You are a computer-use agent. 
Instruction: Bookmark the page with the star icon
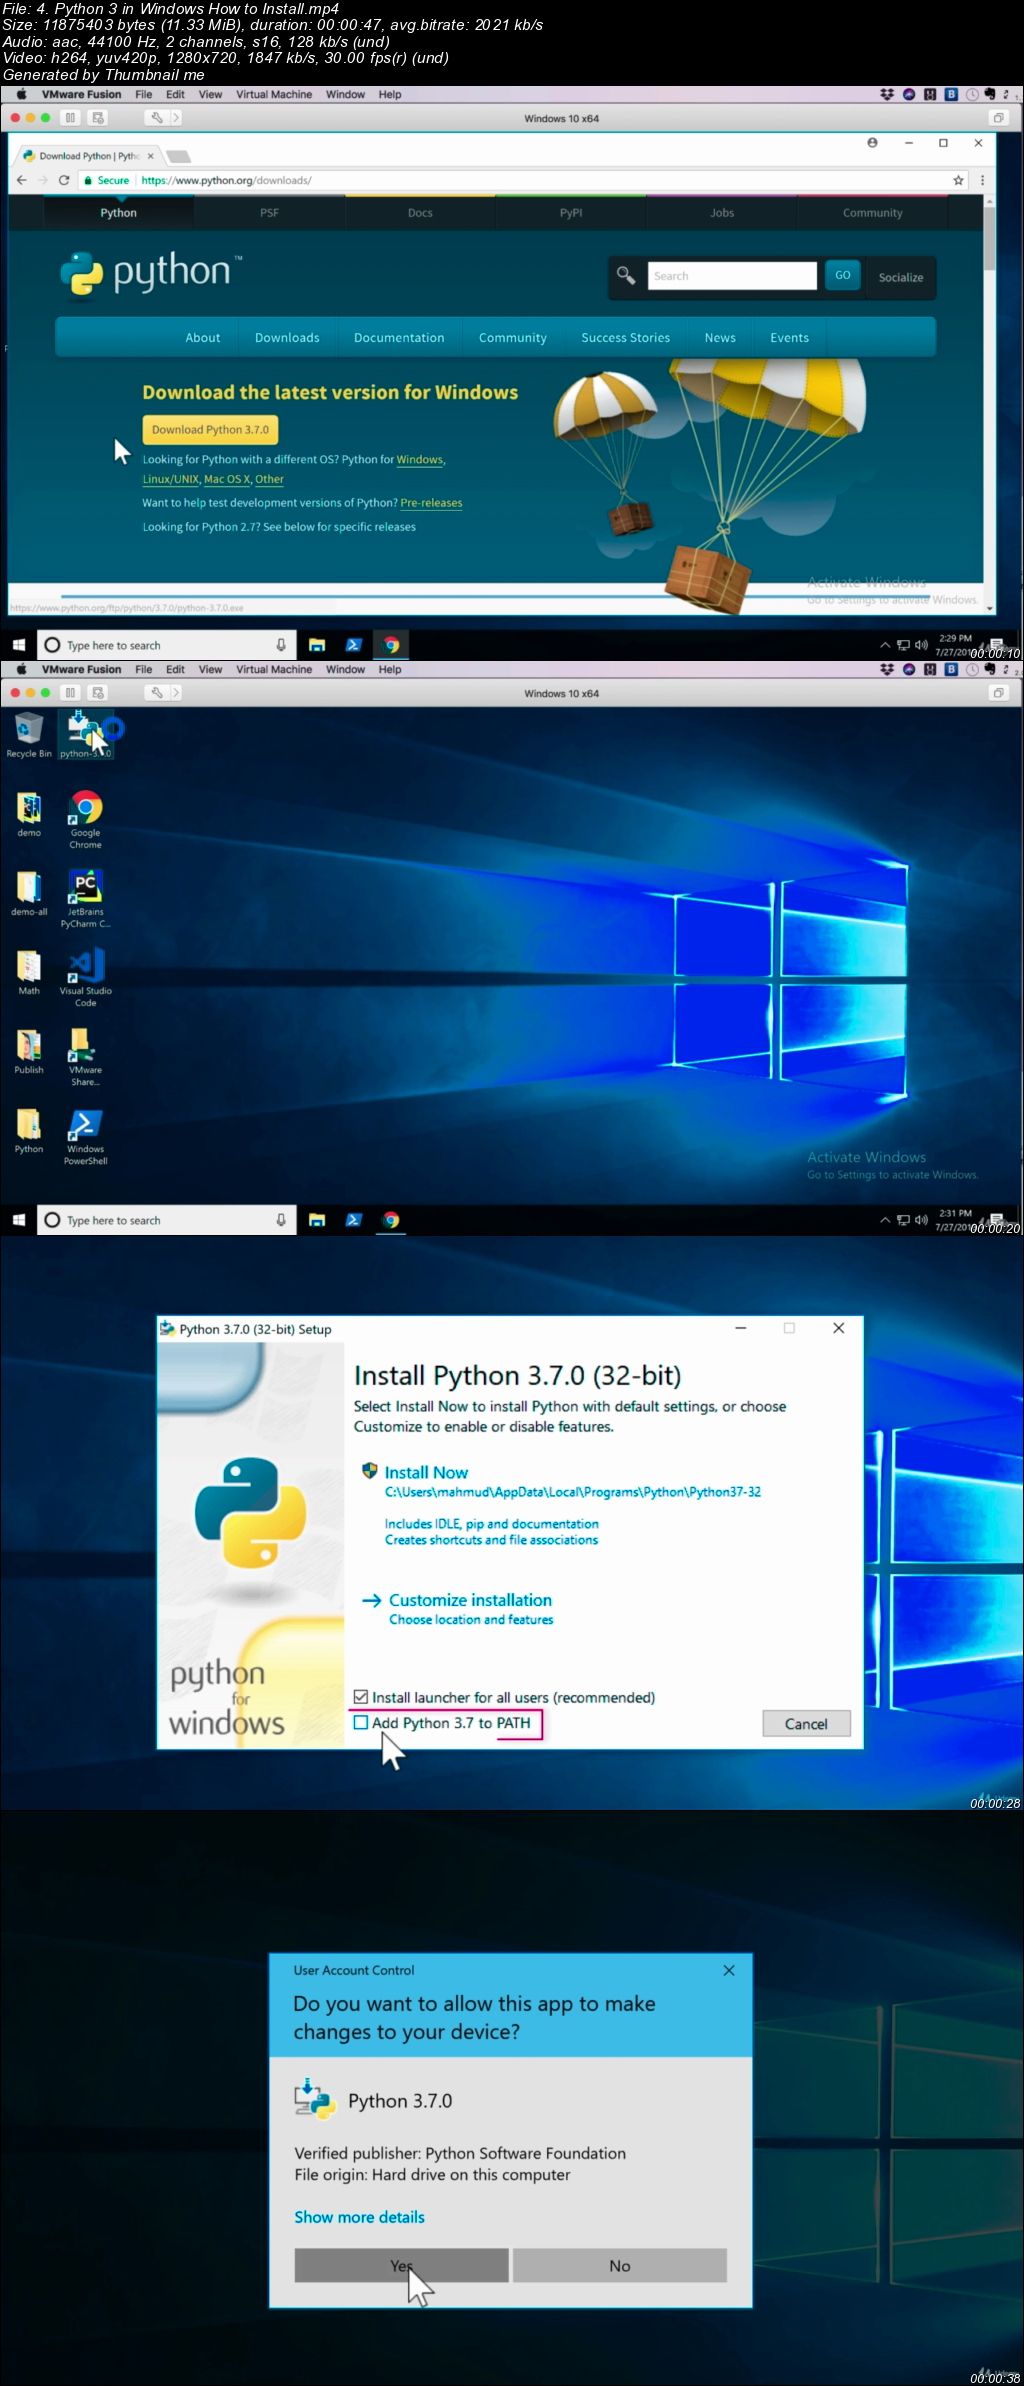(958, 180)
